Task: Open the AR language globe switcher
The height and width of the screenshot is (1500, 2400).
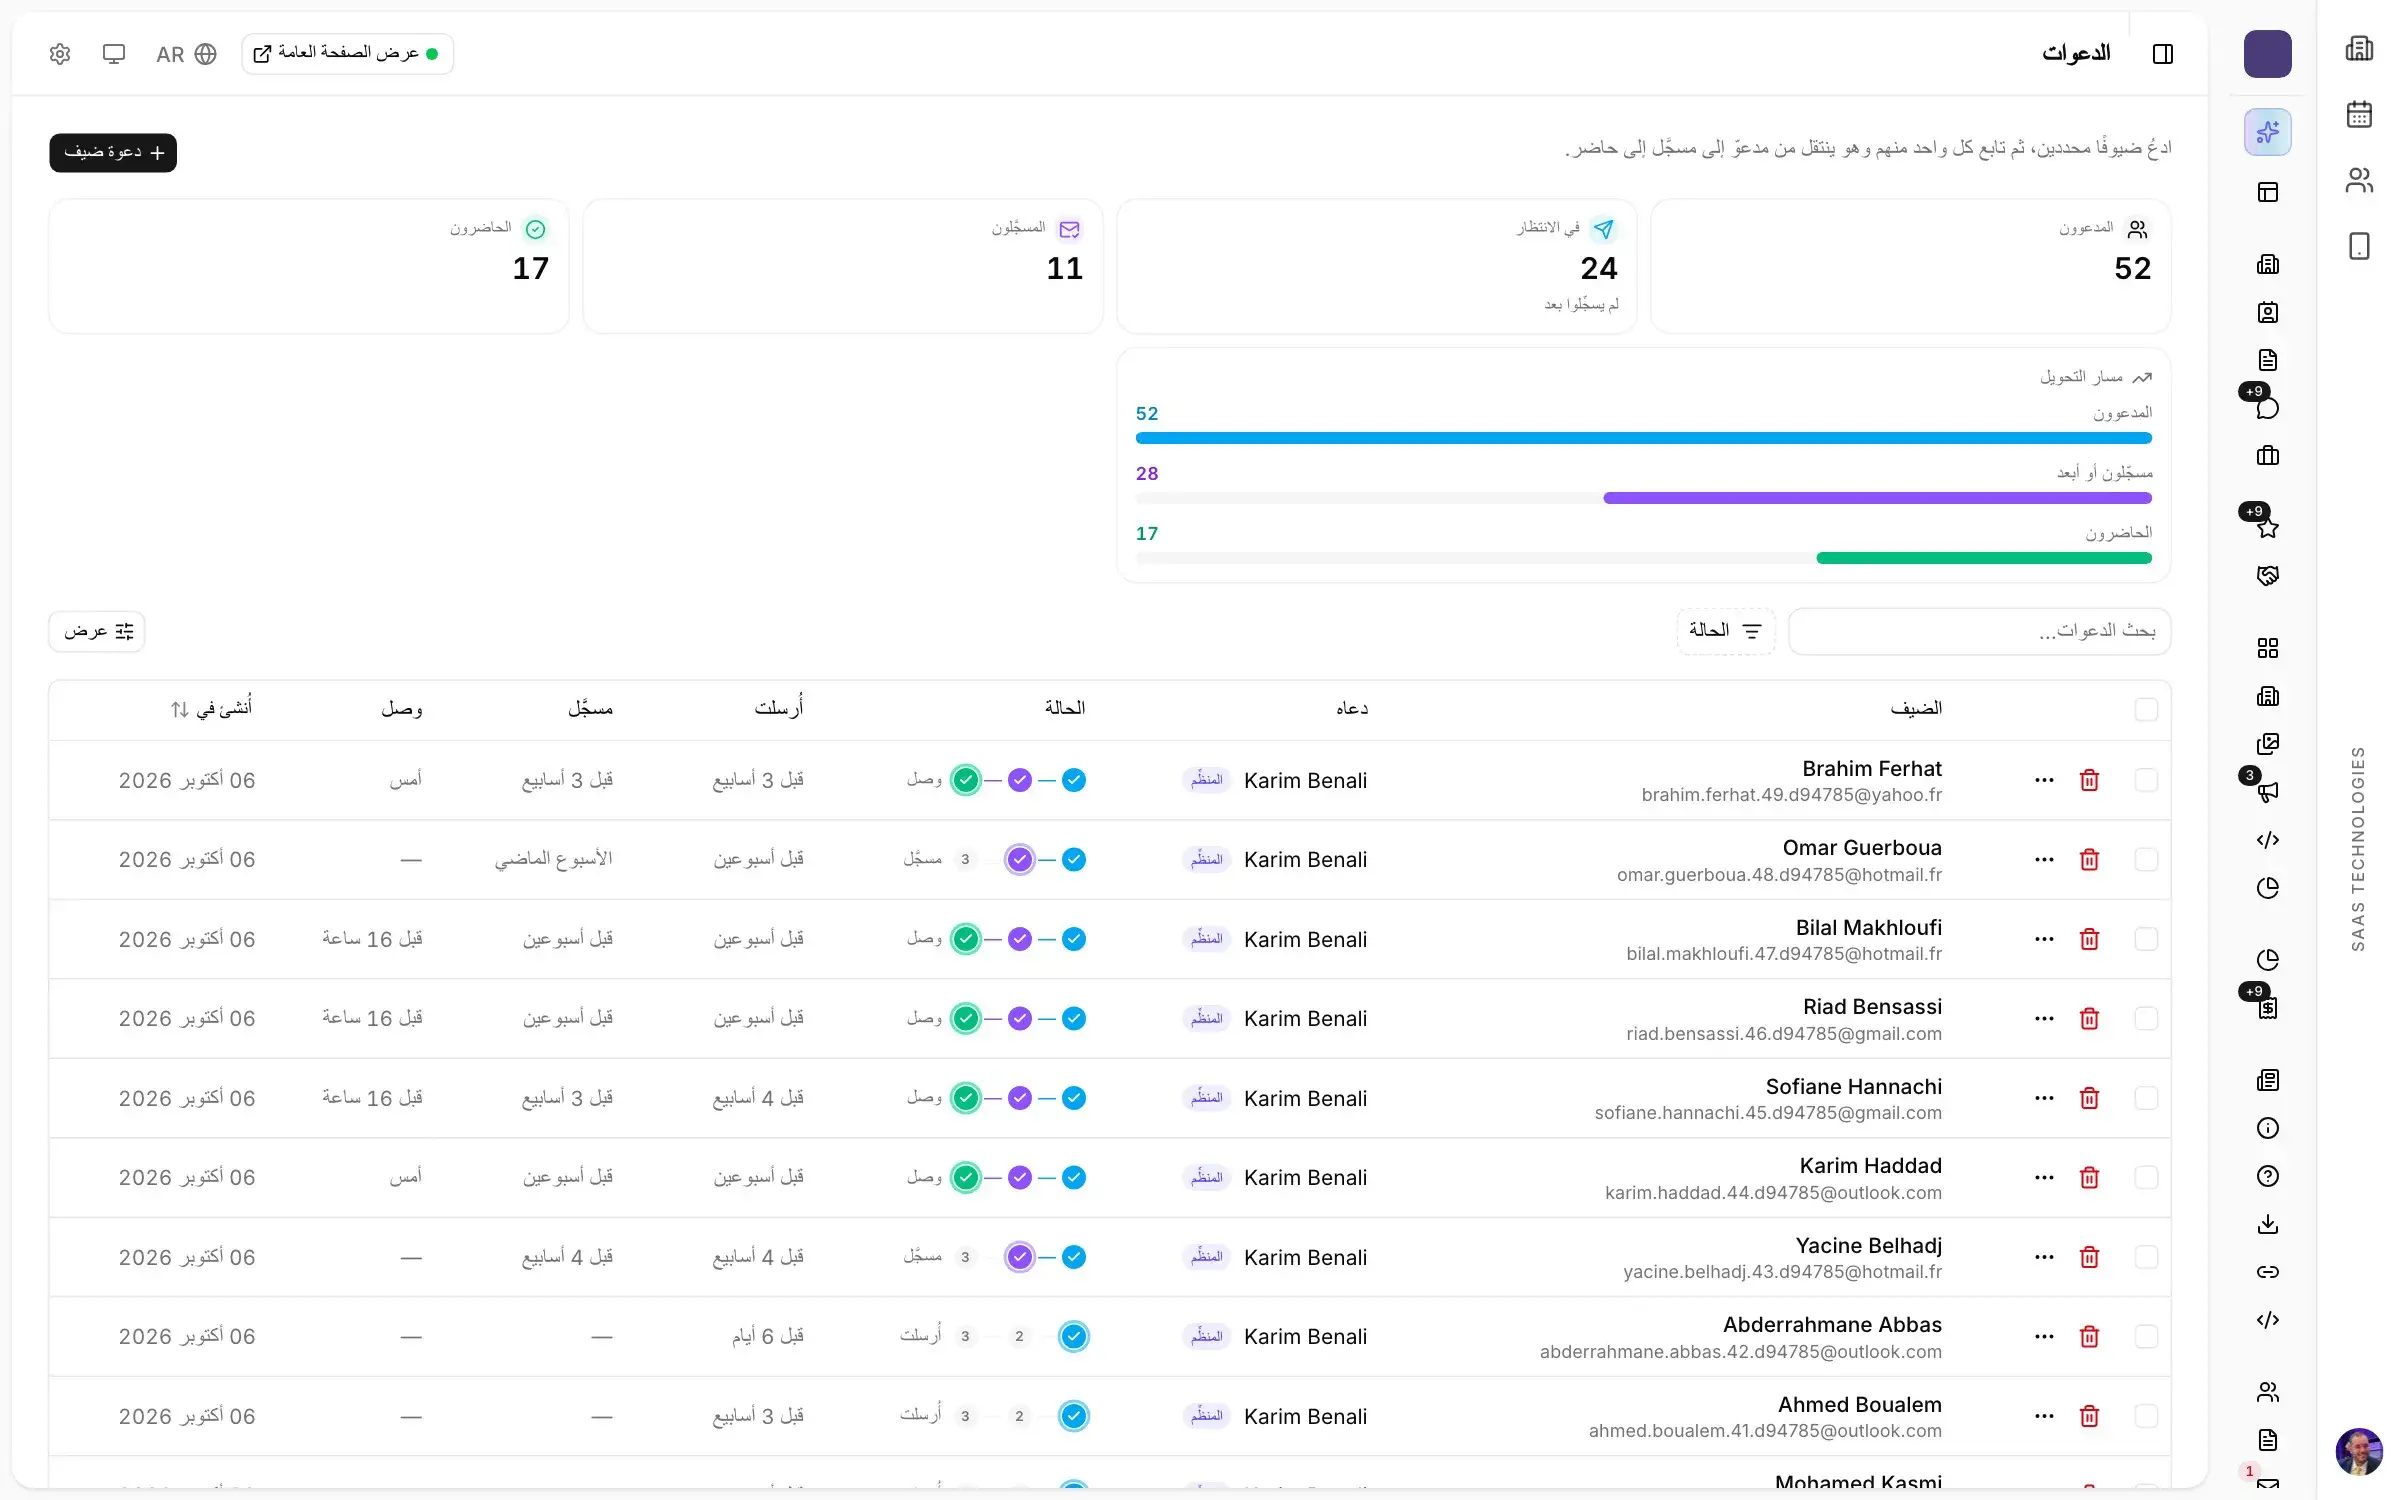Action: 187,54
